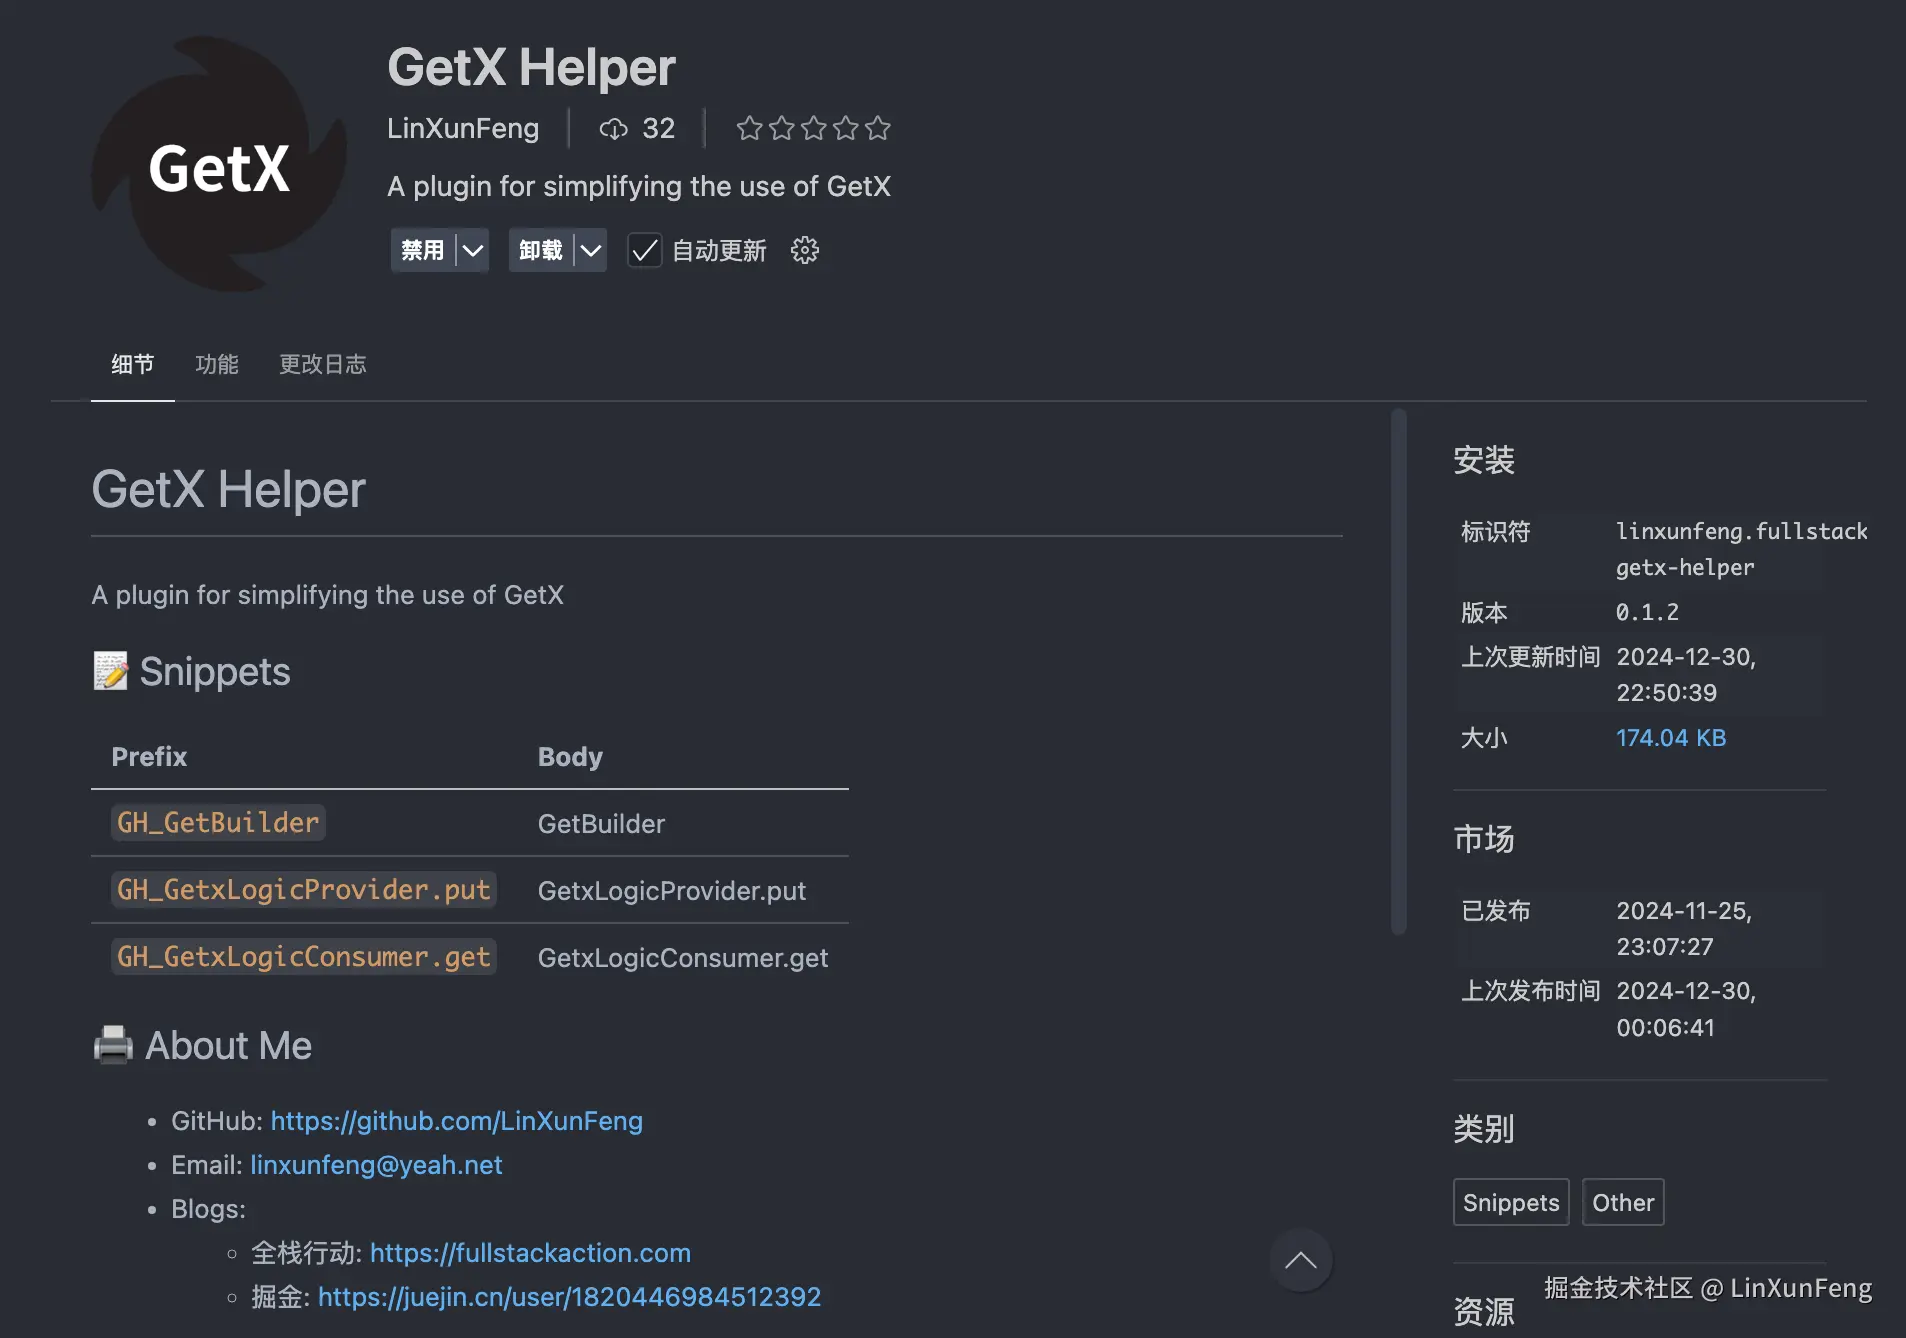The height and width of the screenshot is (1338, 1906).
Task: Click the extension identifier linxunfeng.fullstack getx-helper
Action: coord(1741,549)
